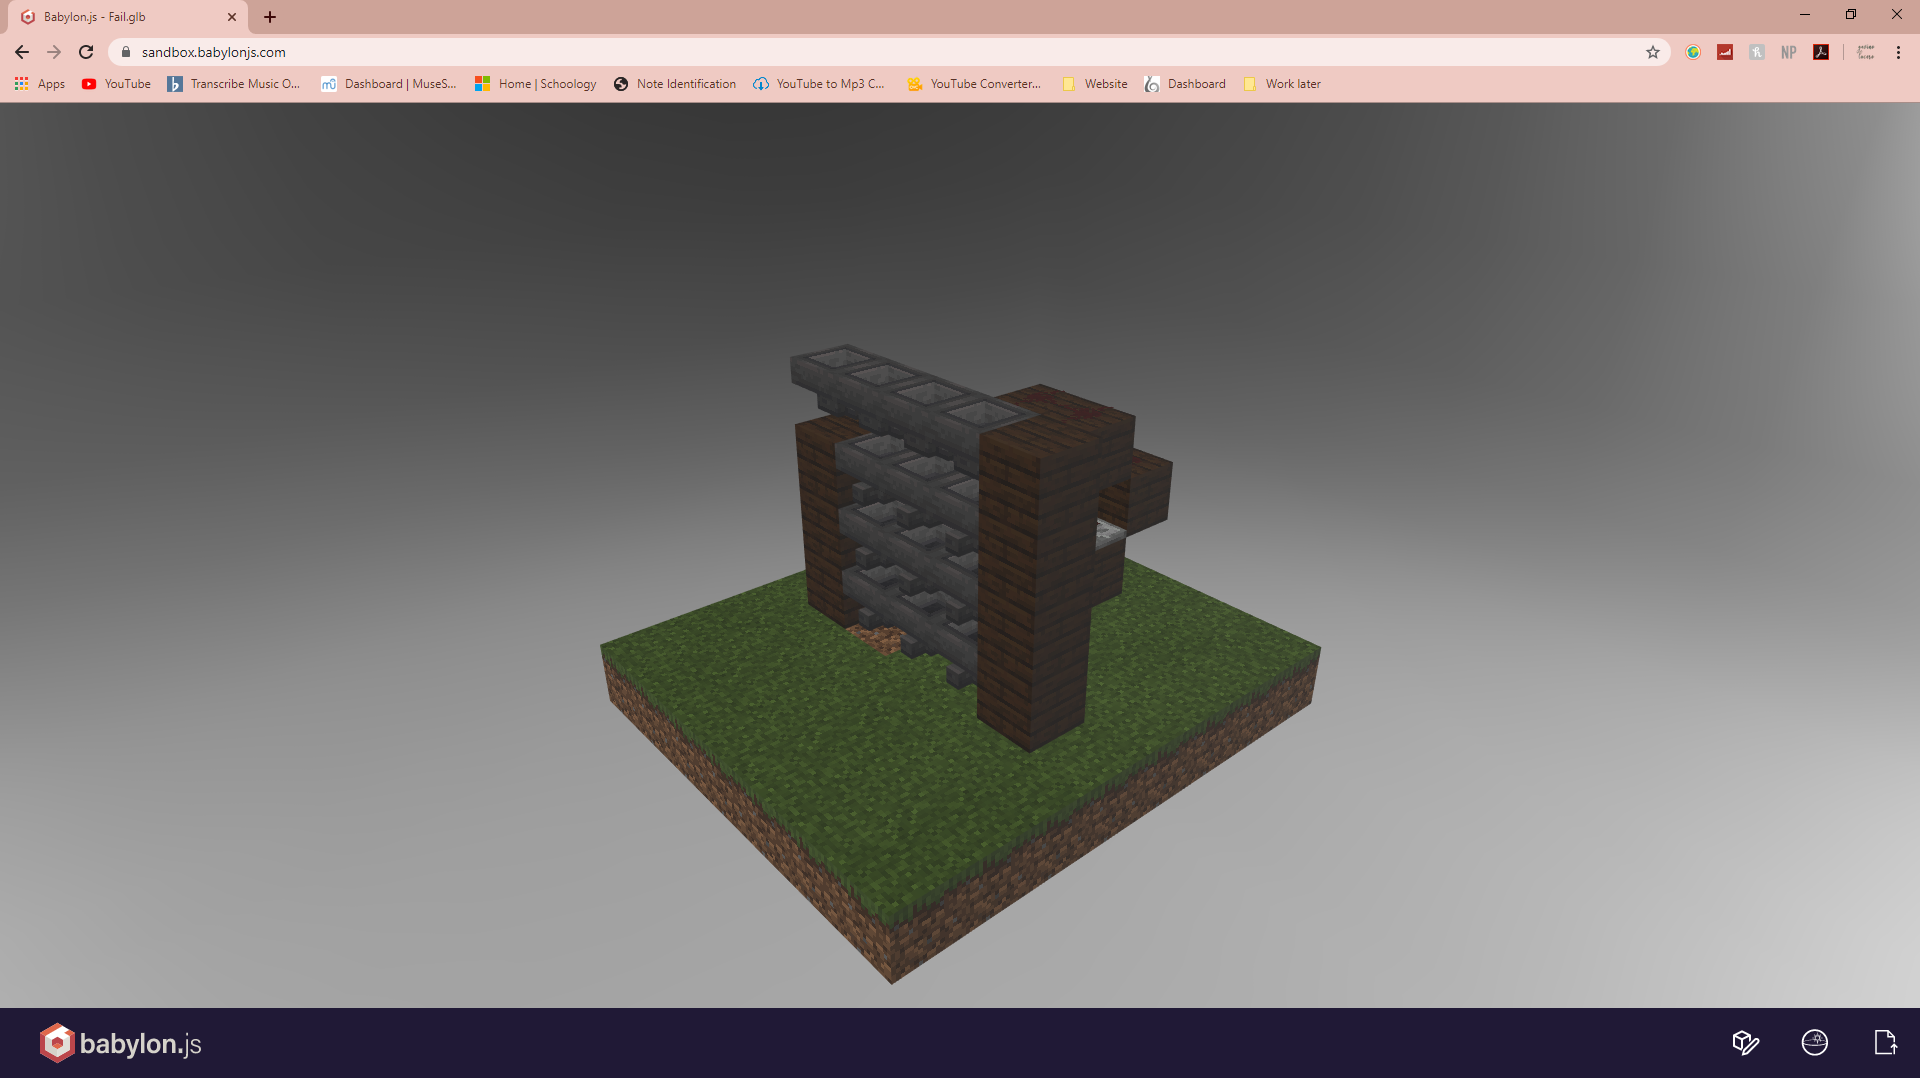Open a new browser tab
This screenshot has width=1920, height=1078.
270,17
